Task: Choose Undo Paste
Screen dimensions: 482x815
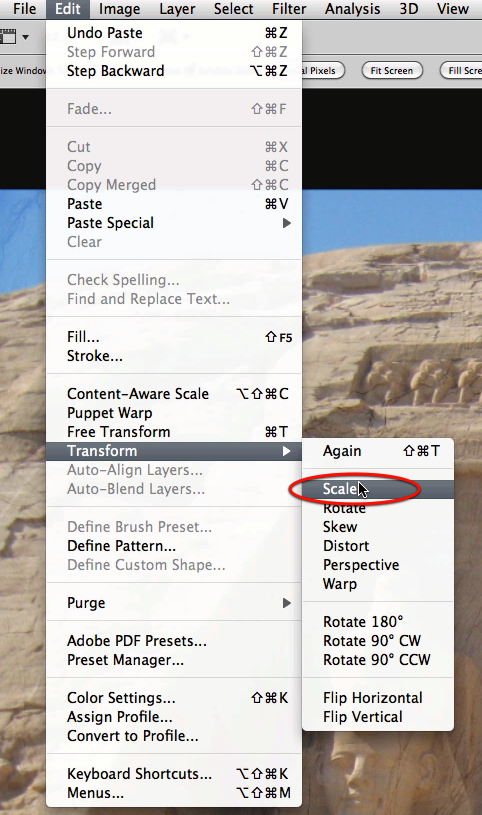Action: click(x=174, y=33)
